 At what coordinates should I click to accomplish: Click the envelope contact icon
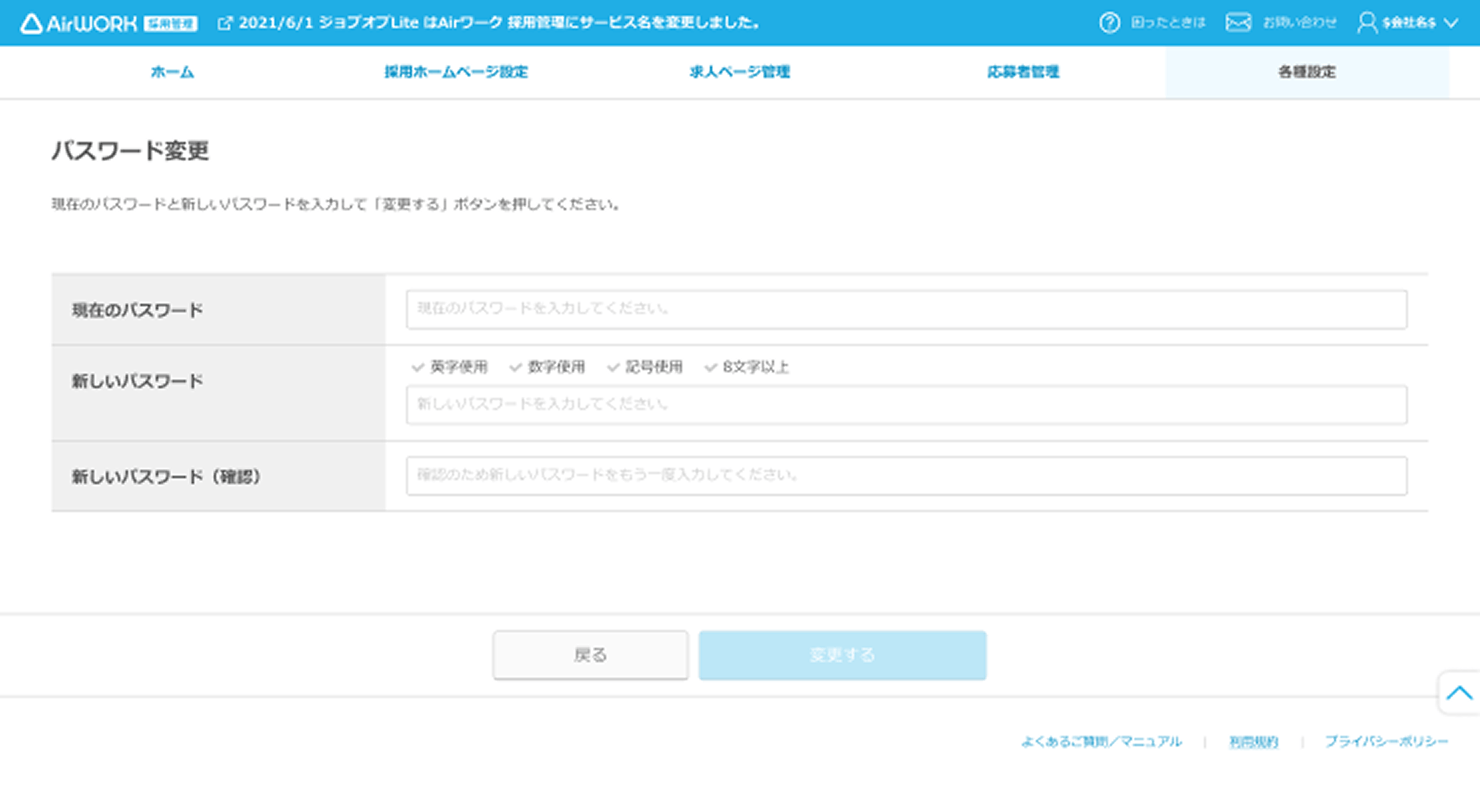1238,23
